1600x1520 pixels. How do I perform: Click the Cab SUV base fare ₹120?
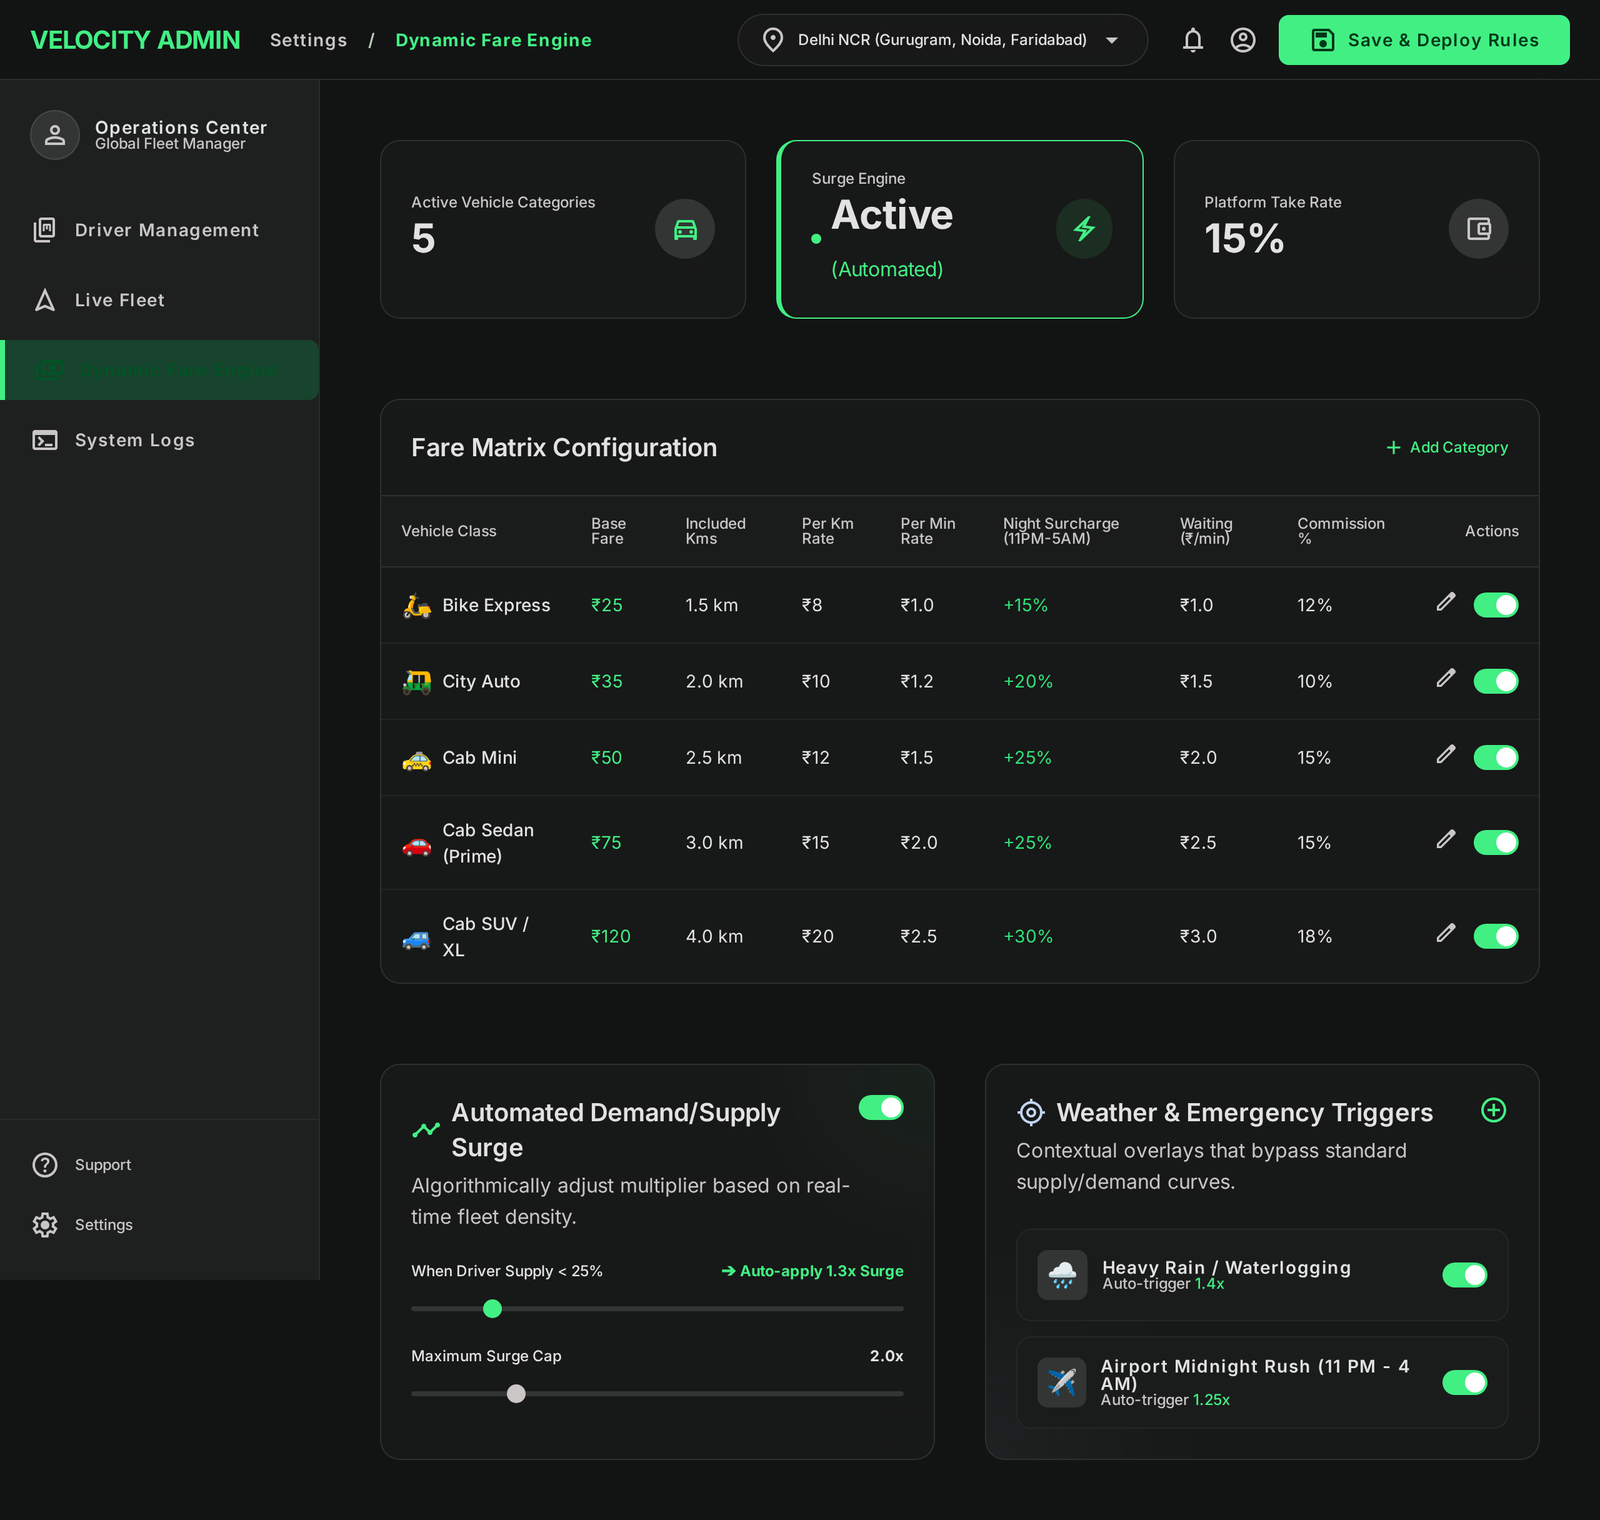click(x=610, y=936)
